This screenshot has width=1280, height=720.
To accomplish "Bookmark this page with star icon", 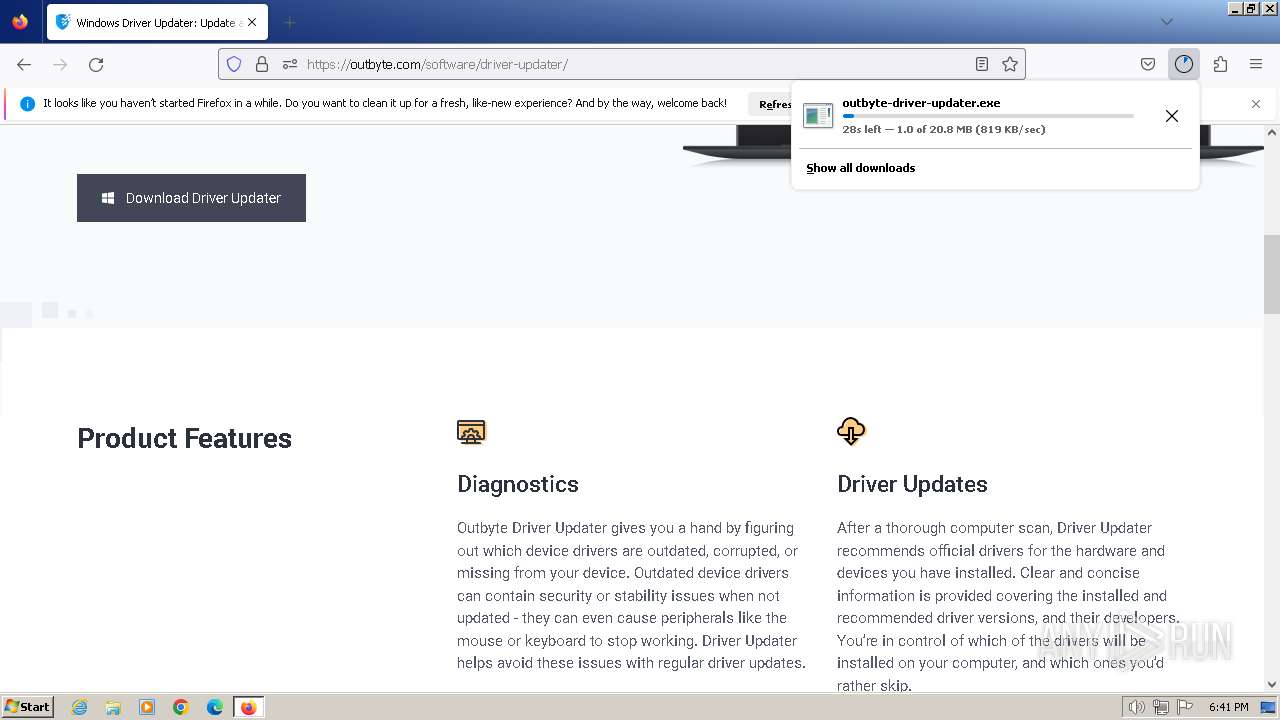I will coord(1010,64).
